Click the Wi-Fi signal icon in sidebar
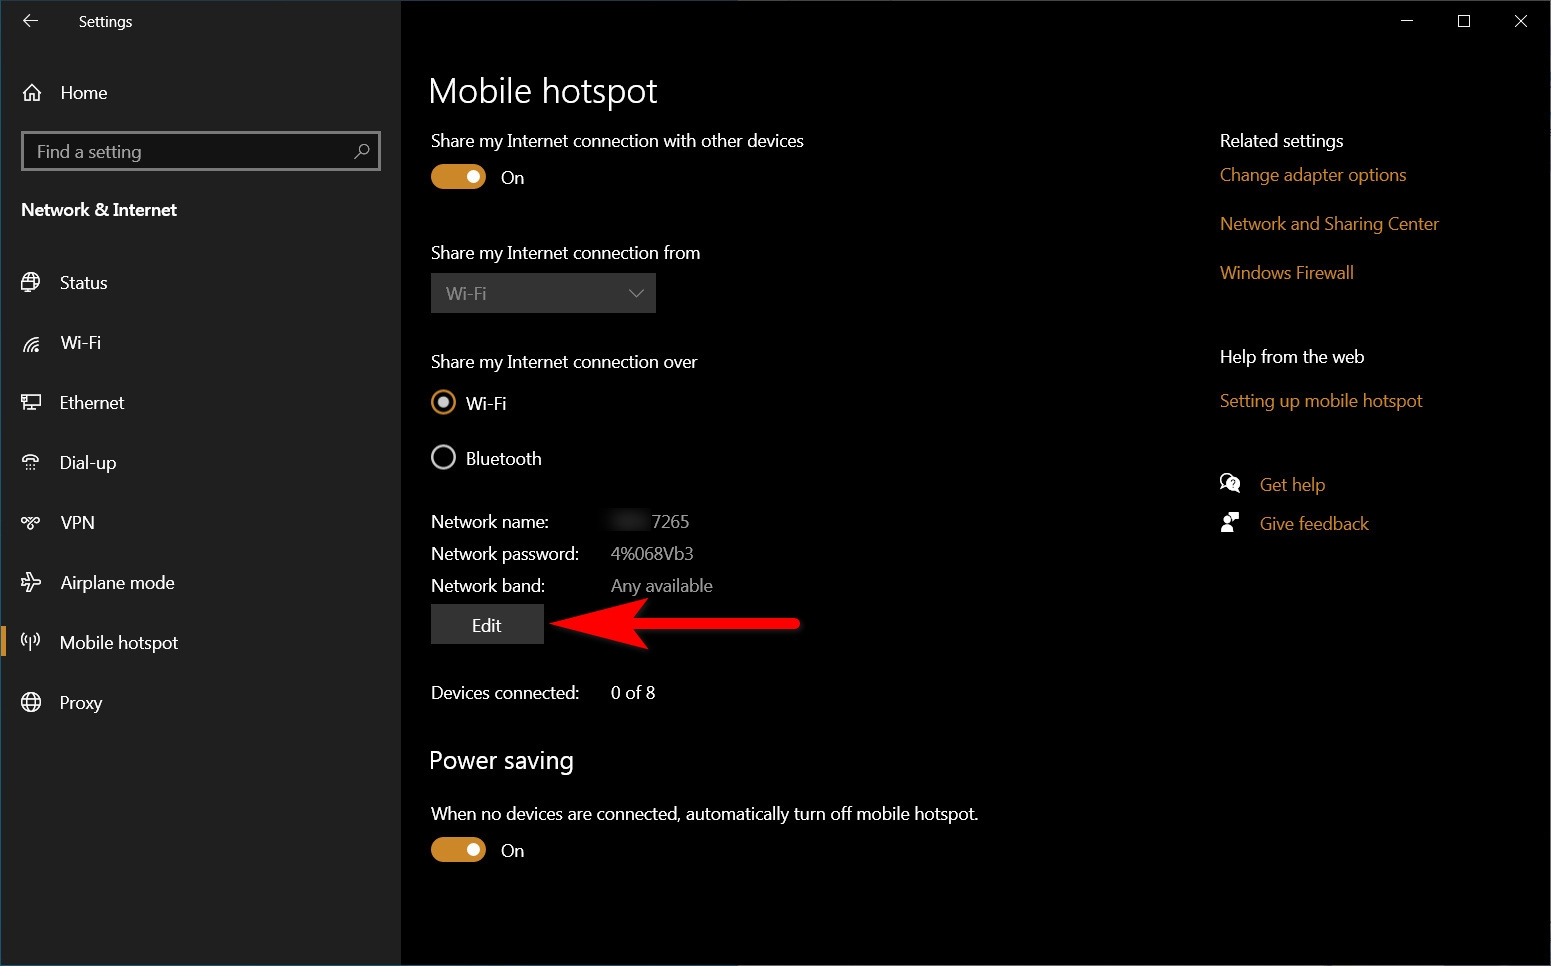1551x966 pixels. tap(31, 343)
